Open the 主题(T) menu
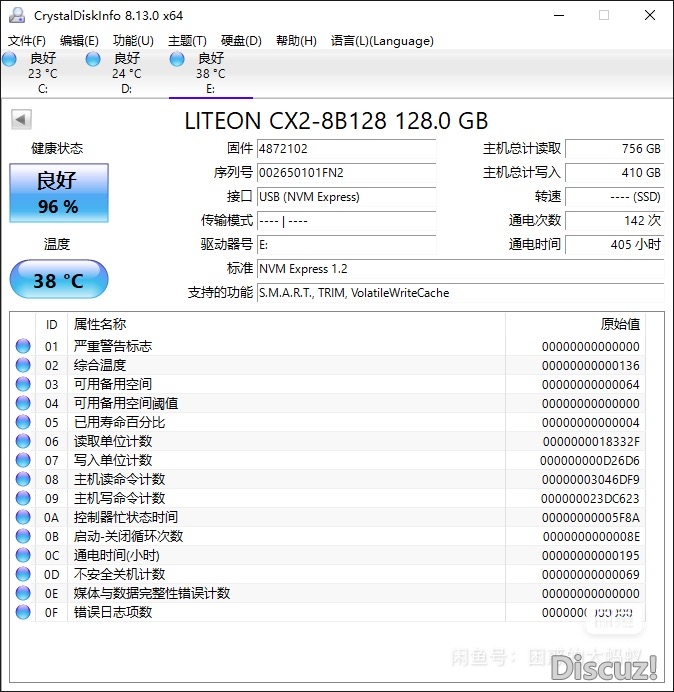Image resolution: width=674 pixels, height=692 pixels. (x=187, y=41)
